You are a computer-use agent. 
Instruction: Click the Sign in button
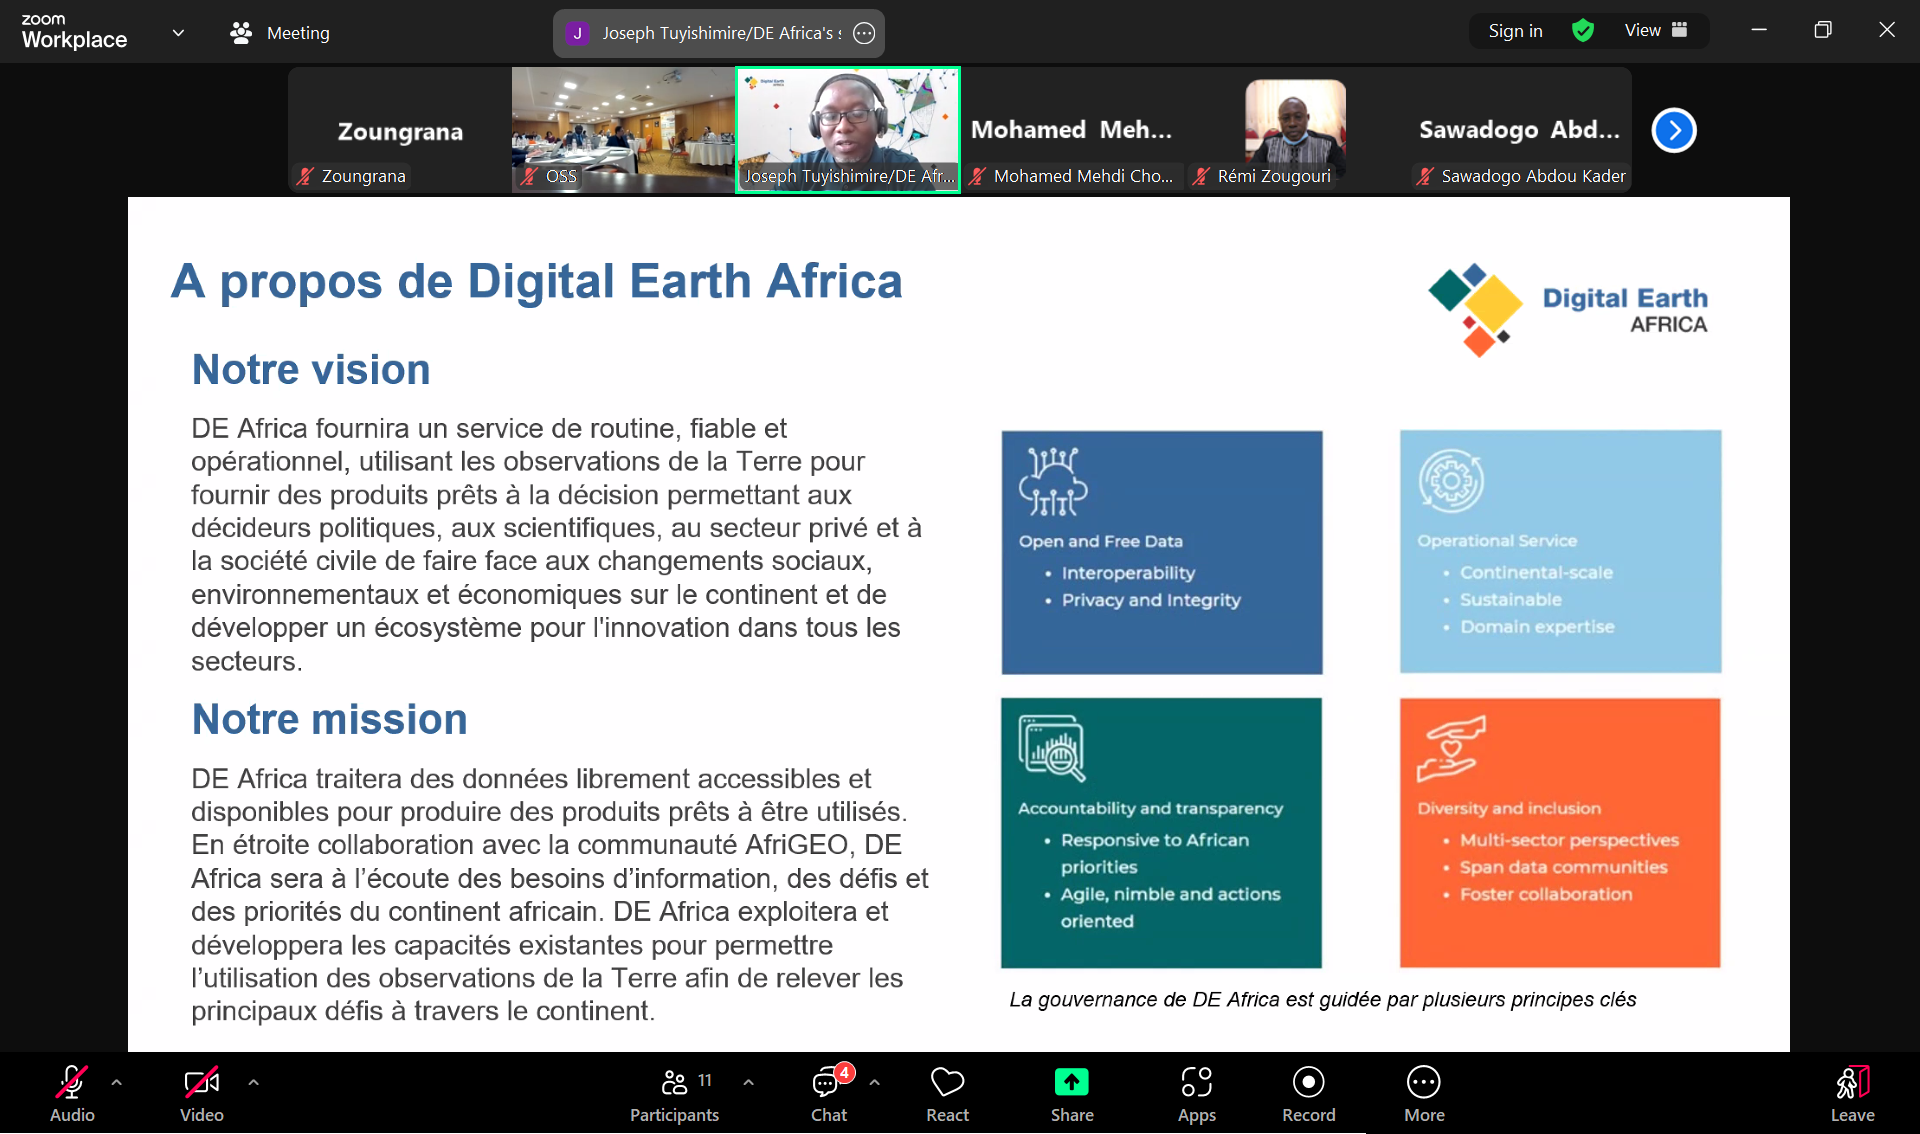[x=1514, y=31]
